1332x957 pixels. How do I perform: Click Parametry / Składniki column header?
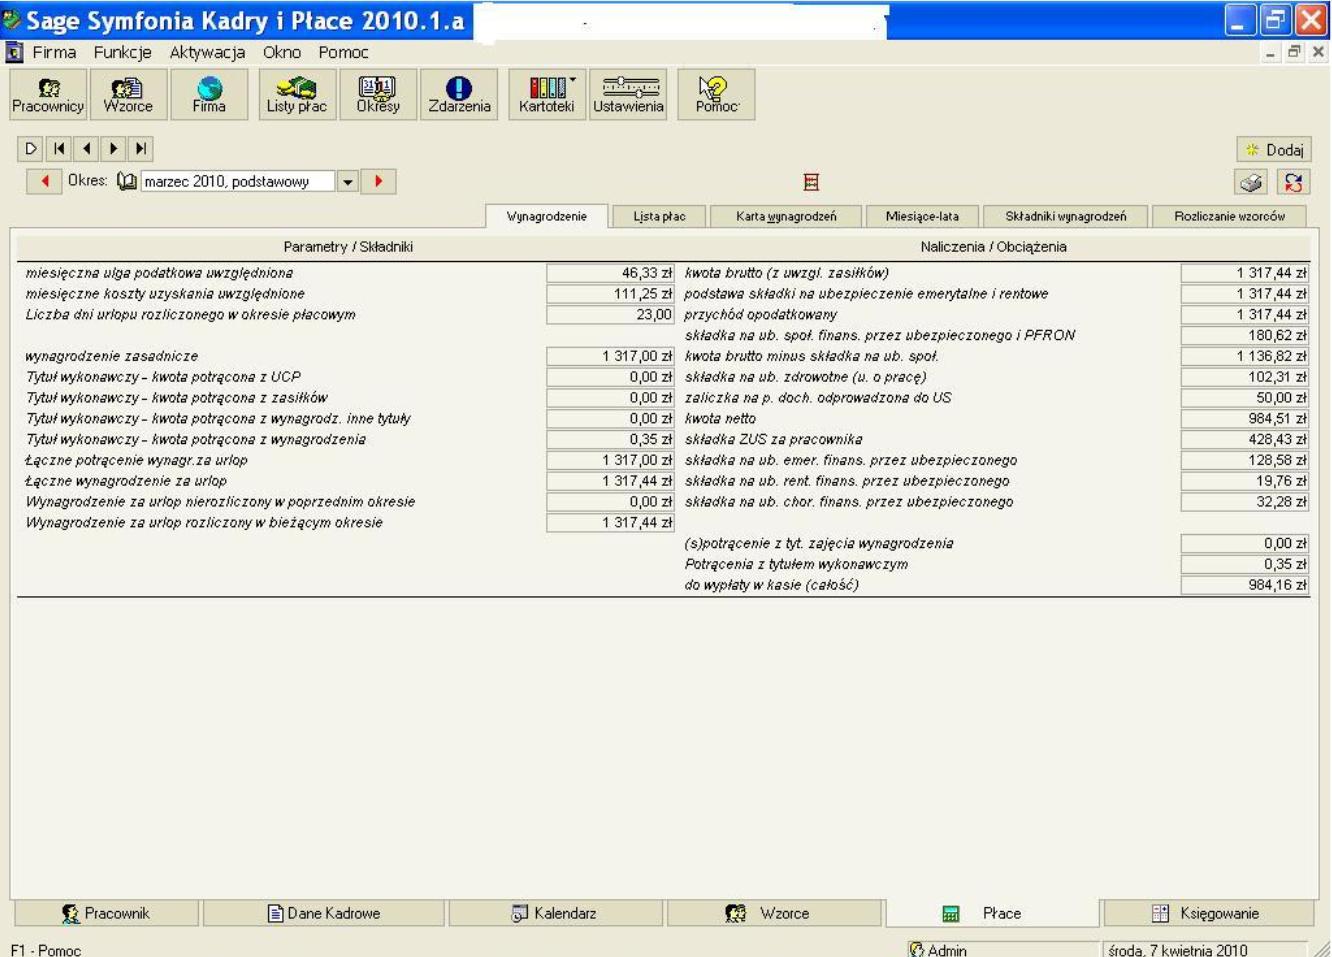point(348,247)
